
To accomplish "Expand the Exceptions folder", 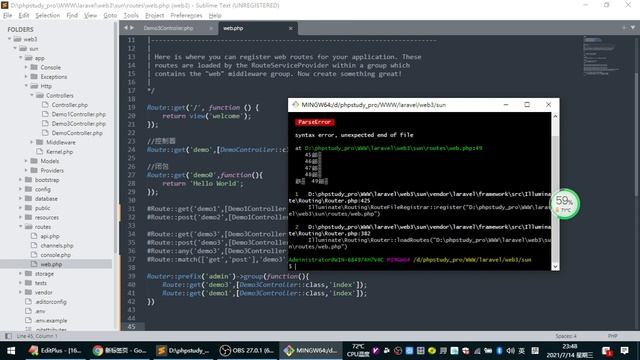I will [26, 77].
